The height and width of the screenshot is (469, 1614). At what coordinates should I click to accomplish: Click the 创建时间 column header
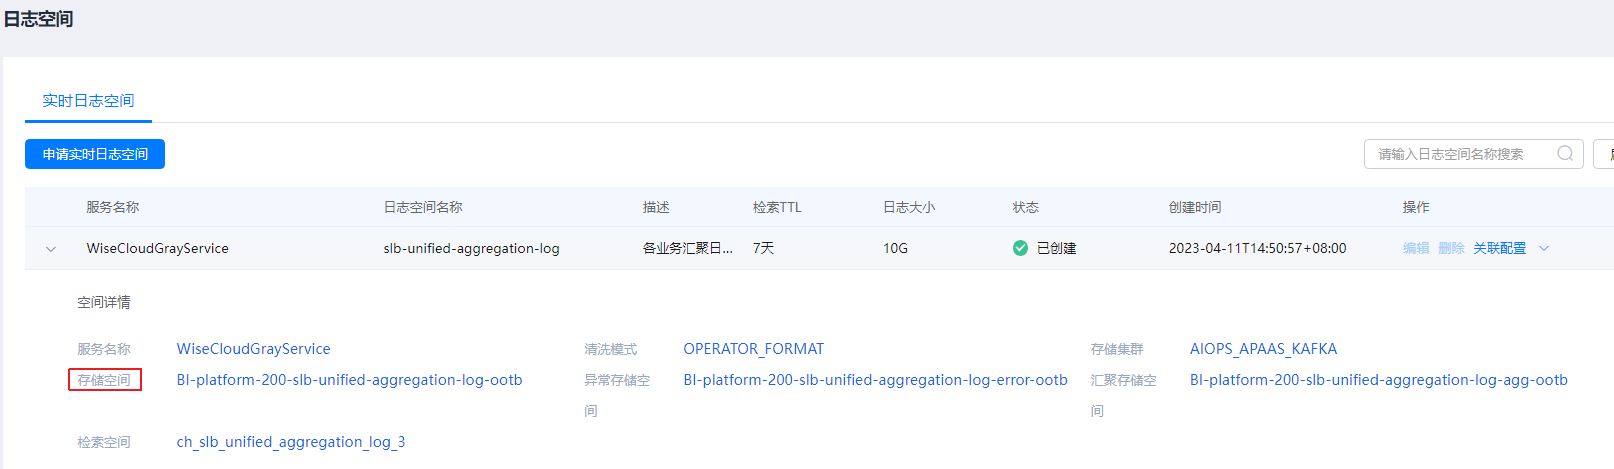point(1194,207)
